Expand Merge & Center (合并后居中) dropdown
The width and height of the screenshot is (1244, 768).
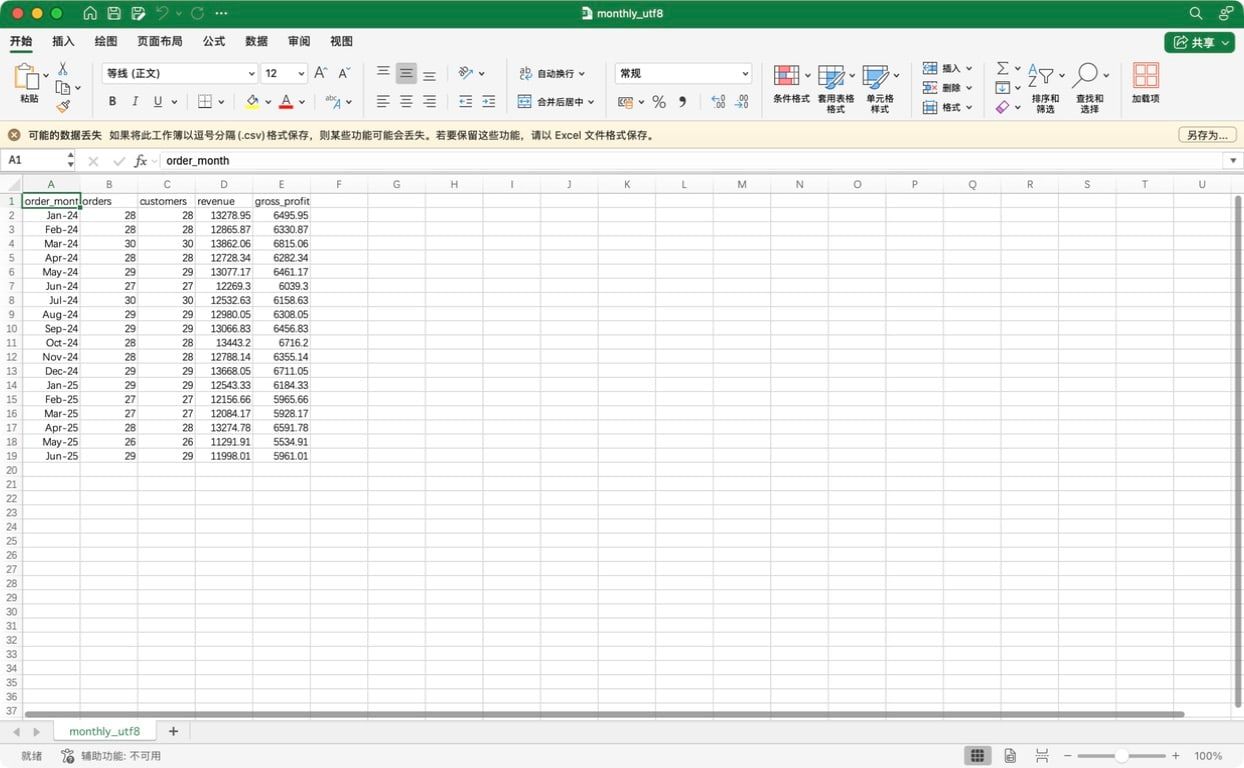(x=591, y=101)
